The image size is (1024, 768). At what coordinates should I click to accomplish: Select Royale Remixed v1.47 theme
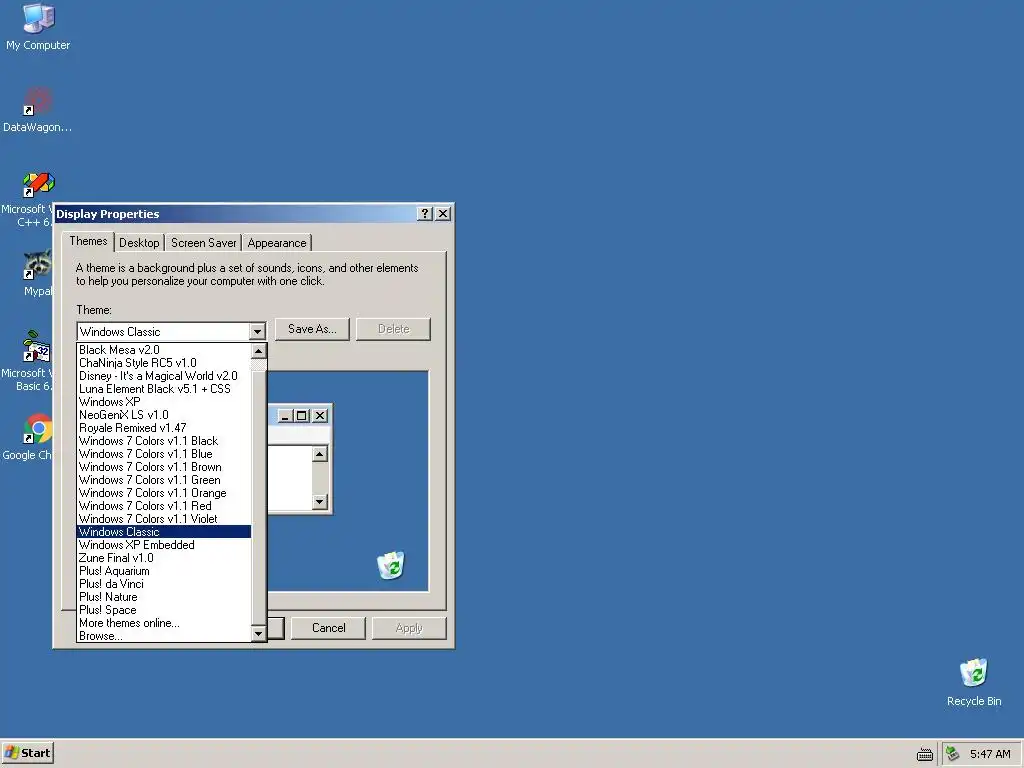164,428
